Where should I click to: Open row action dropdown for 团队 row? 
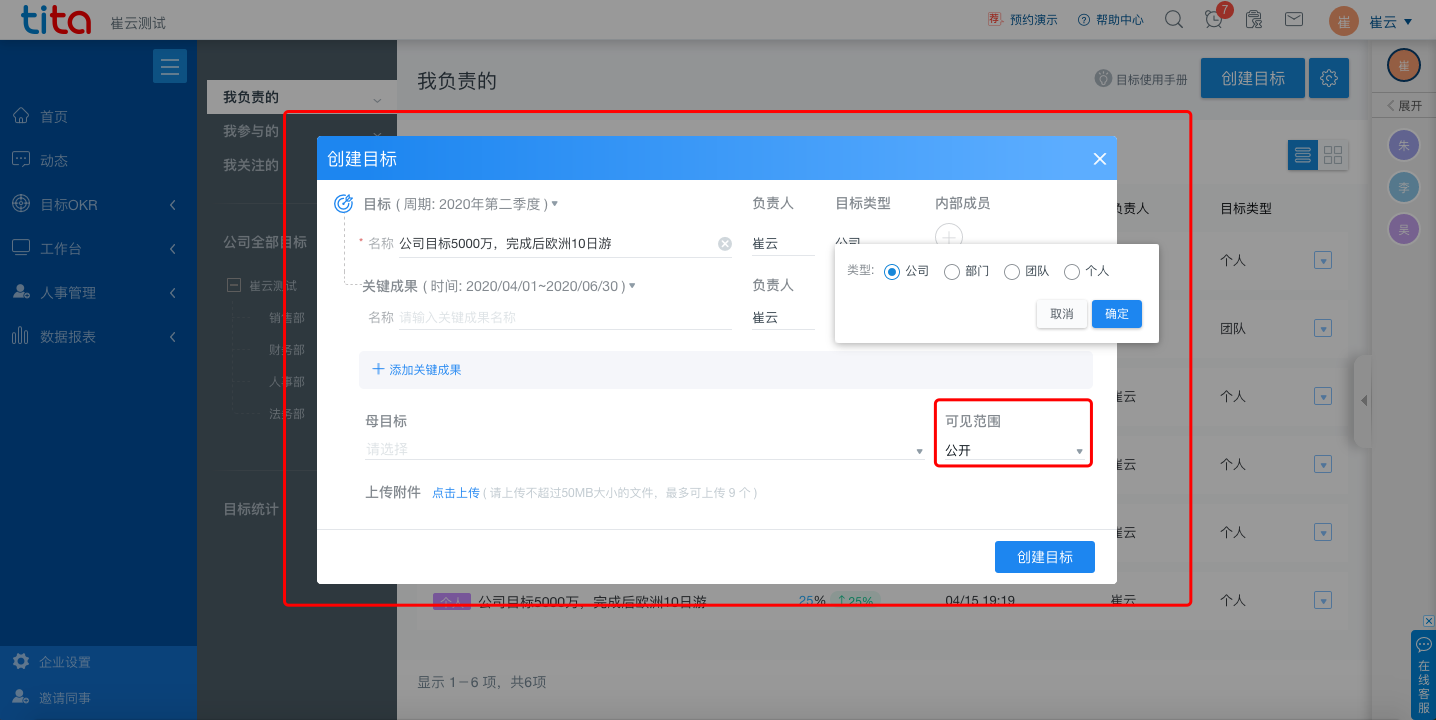pos(1323,328)
